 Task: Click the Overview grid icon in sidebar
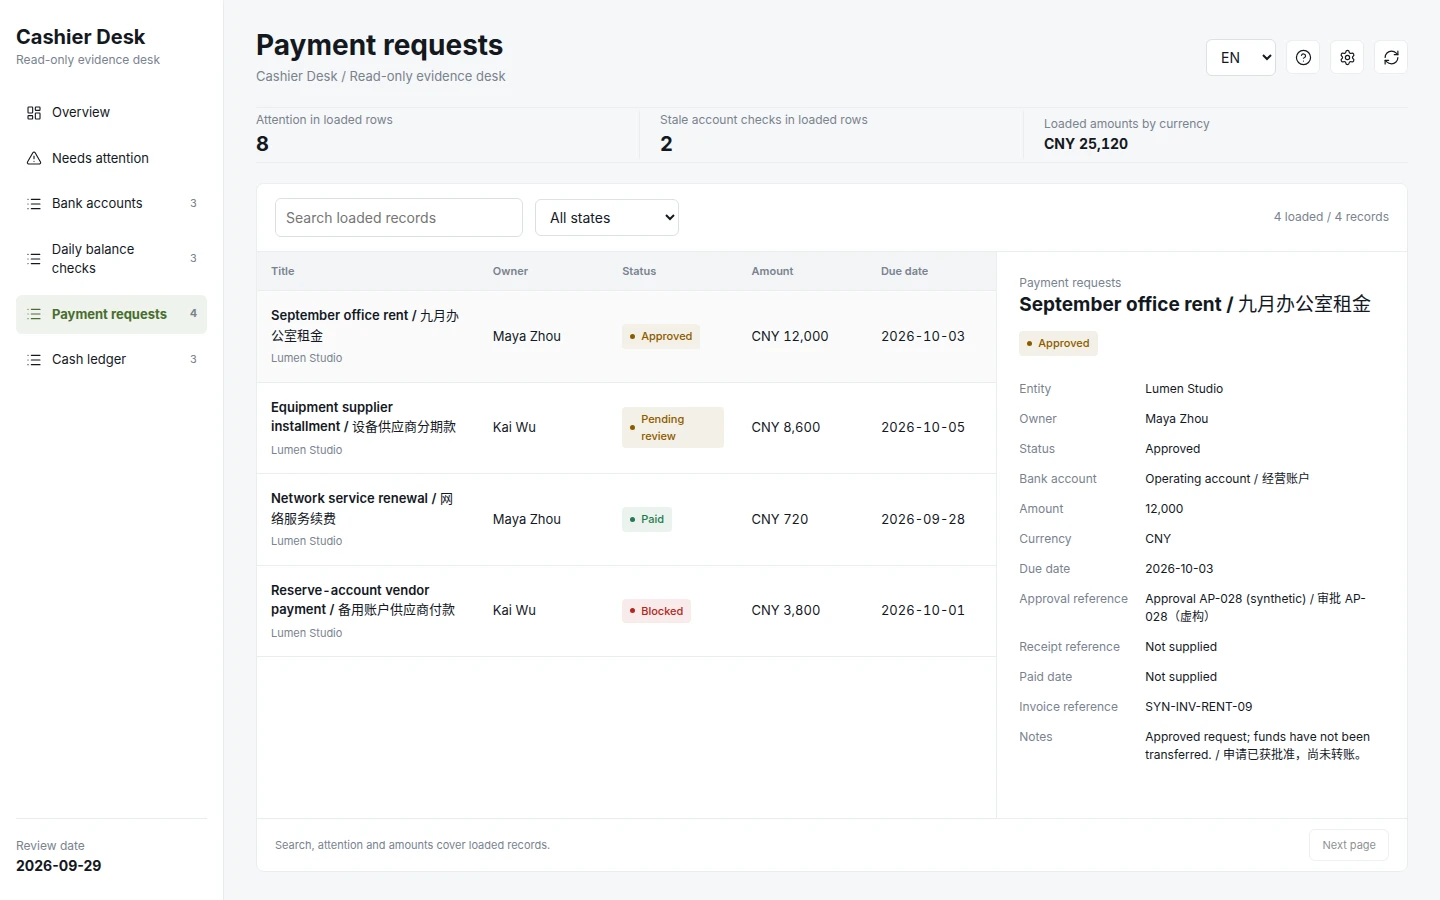point(34,113)
